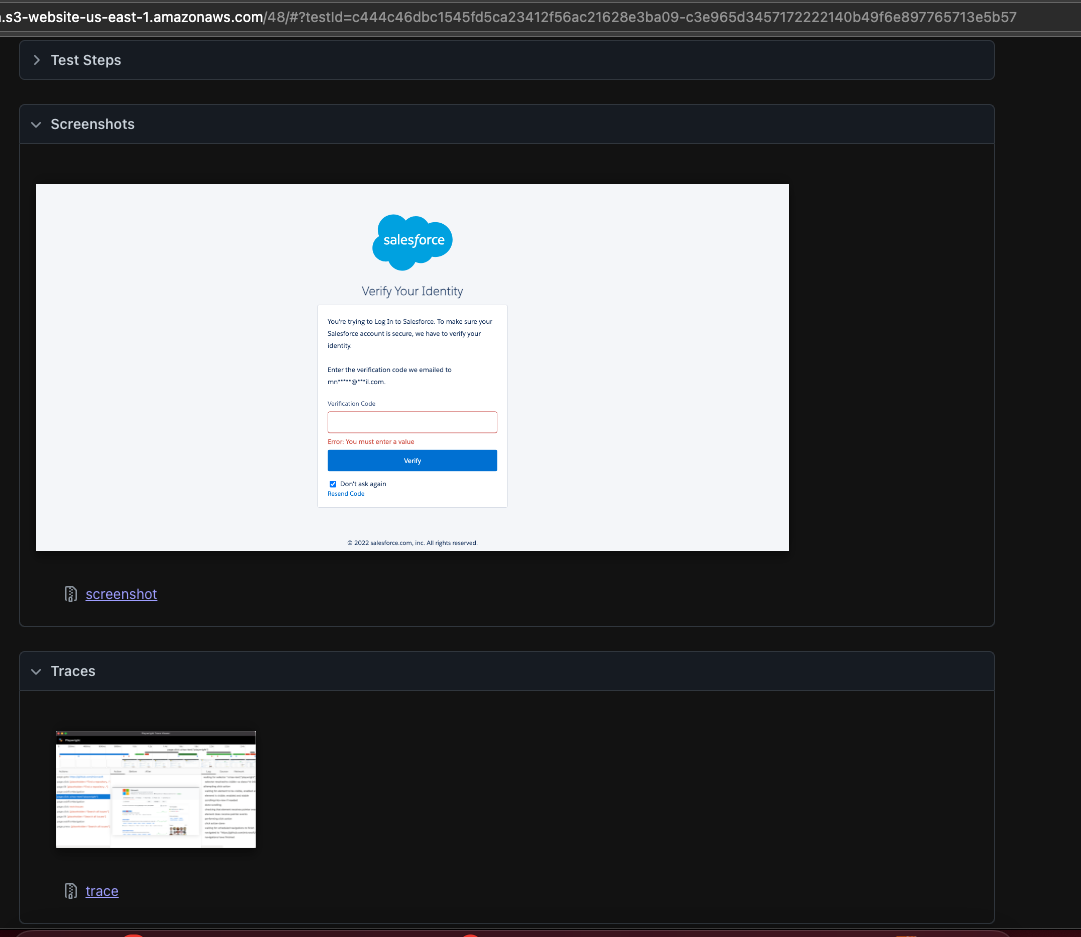Click the Traces heading text
This screenshot has width=1081, height=937.
73,672
